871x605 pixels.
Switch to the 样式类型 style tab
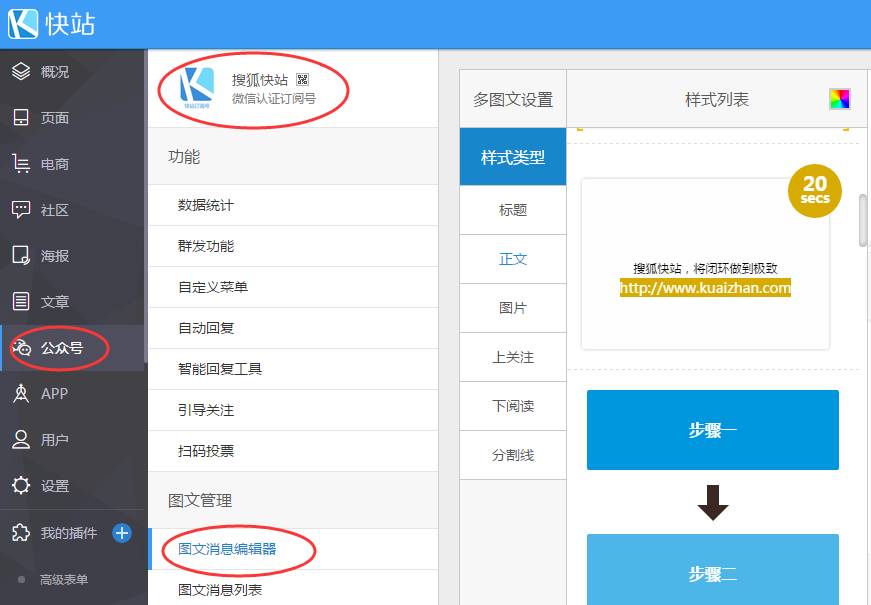pos(512,157)
